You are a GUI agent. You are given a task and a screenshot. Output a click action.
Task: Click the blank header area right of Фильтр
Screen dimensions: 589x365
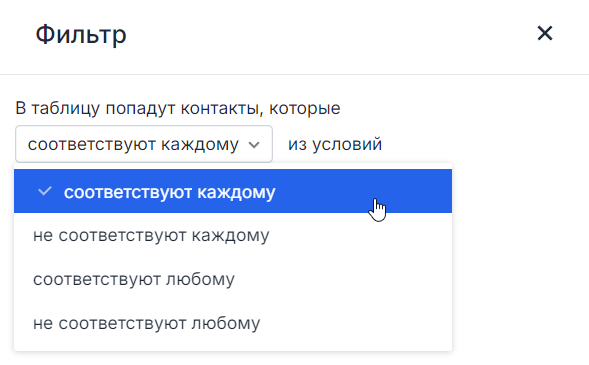tap(331, 34)
